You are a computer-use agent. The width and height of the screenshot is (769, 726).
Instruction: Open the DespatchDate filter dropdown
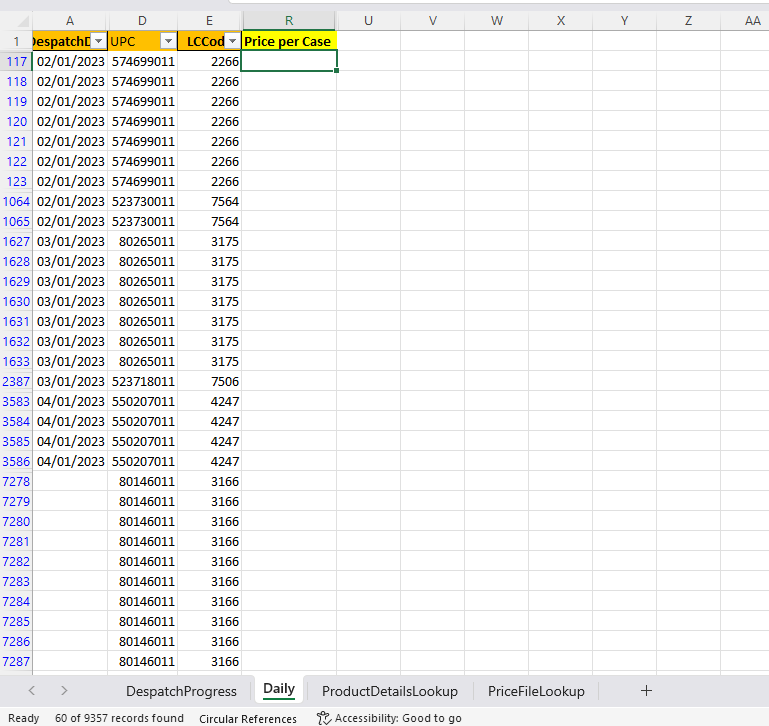tap(99, 41)
